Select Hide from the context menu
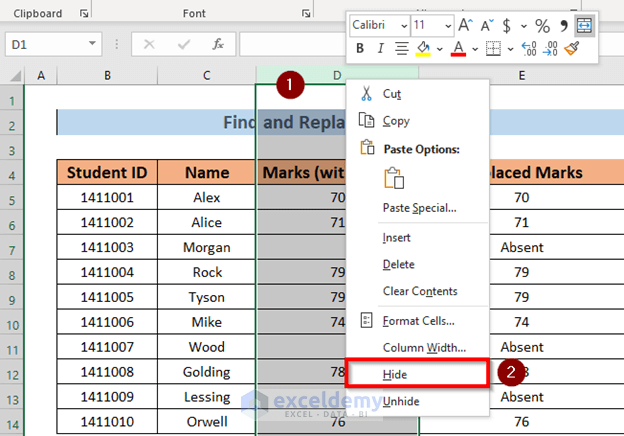This screenshot has height=436, width=624. (395, 373)
